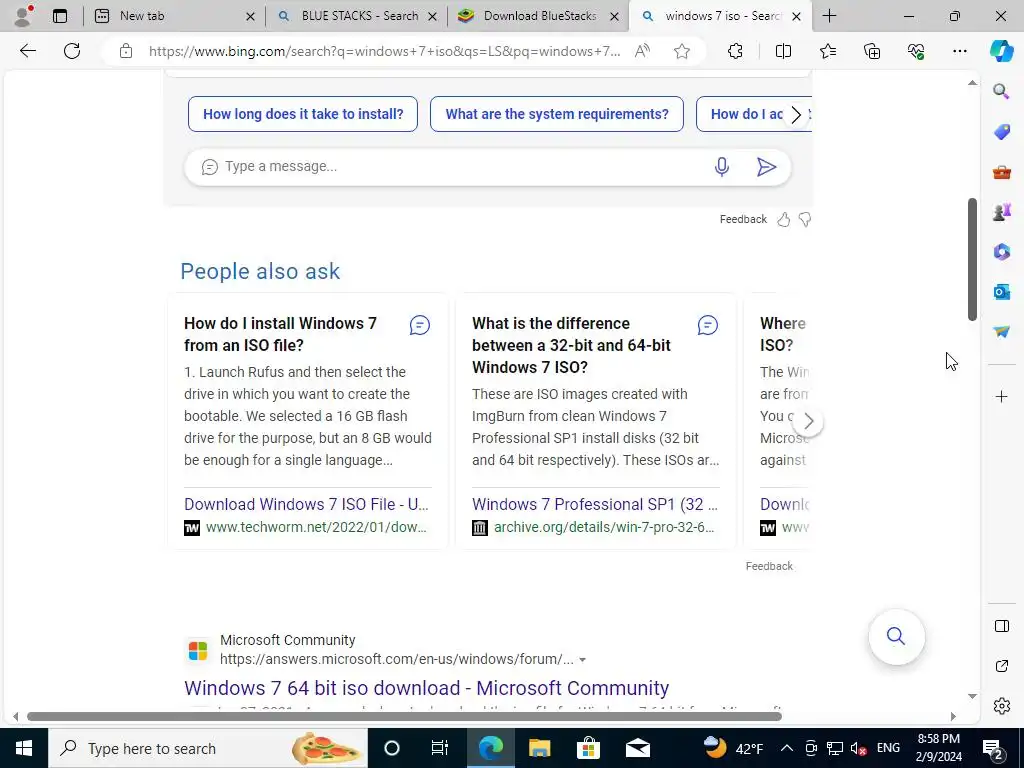
Task: Open chat for 'How do I install Windows 7'
Action: click(419, 325)
